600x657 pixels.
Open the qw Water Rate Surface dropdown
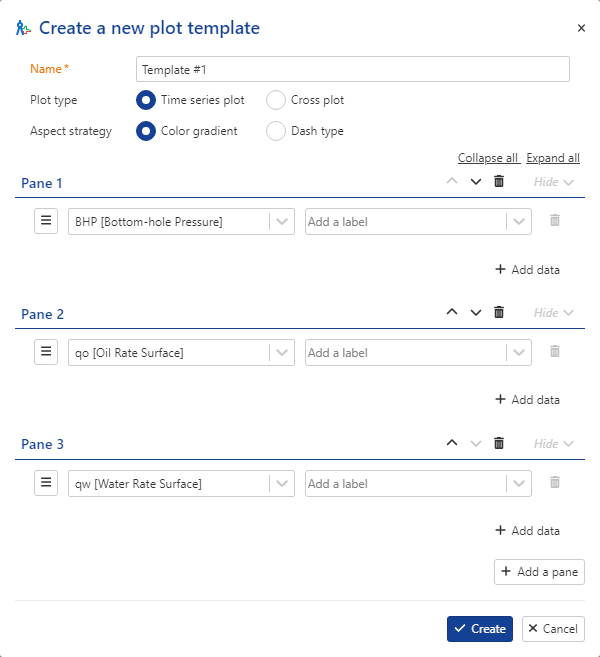click(x=181, y=484)
